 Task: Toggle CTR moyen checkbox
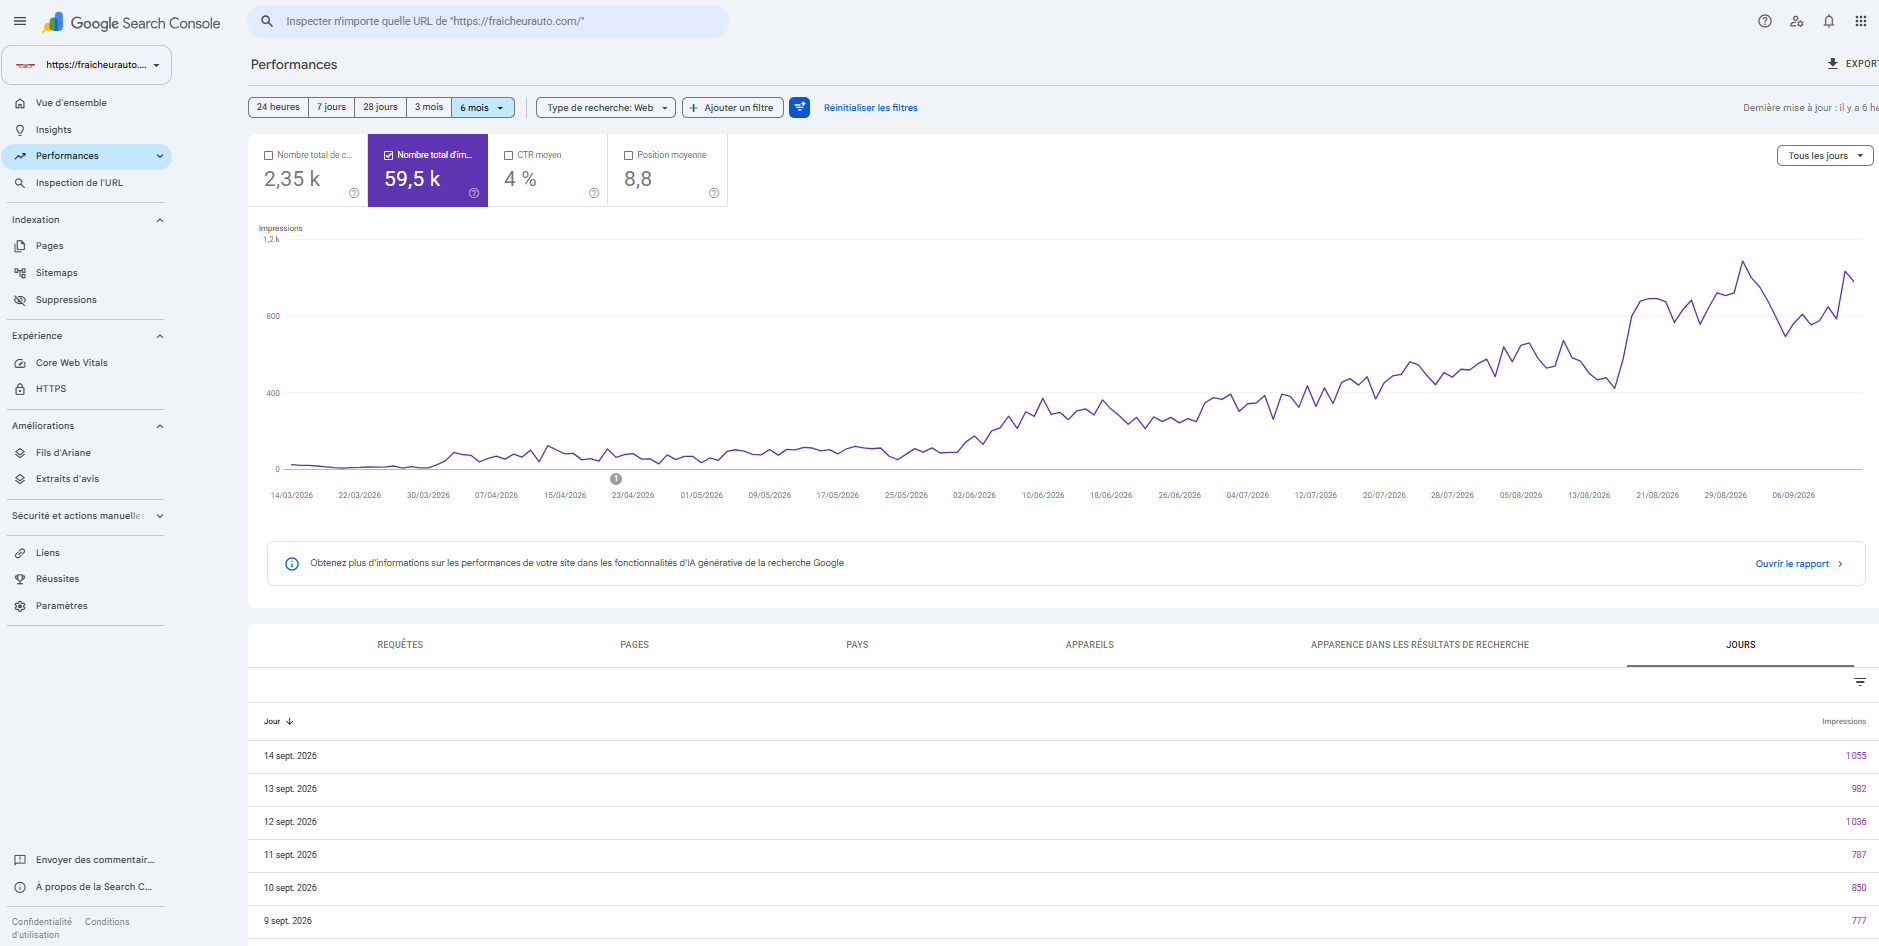coord(509,155)
